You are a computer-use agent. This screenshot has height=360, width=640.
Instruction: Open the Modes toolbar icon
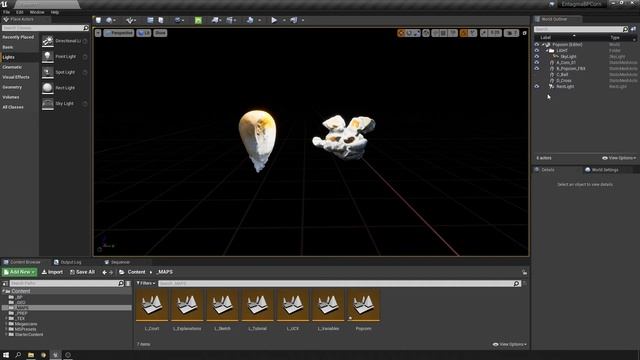[x=130, y=20]
